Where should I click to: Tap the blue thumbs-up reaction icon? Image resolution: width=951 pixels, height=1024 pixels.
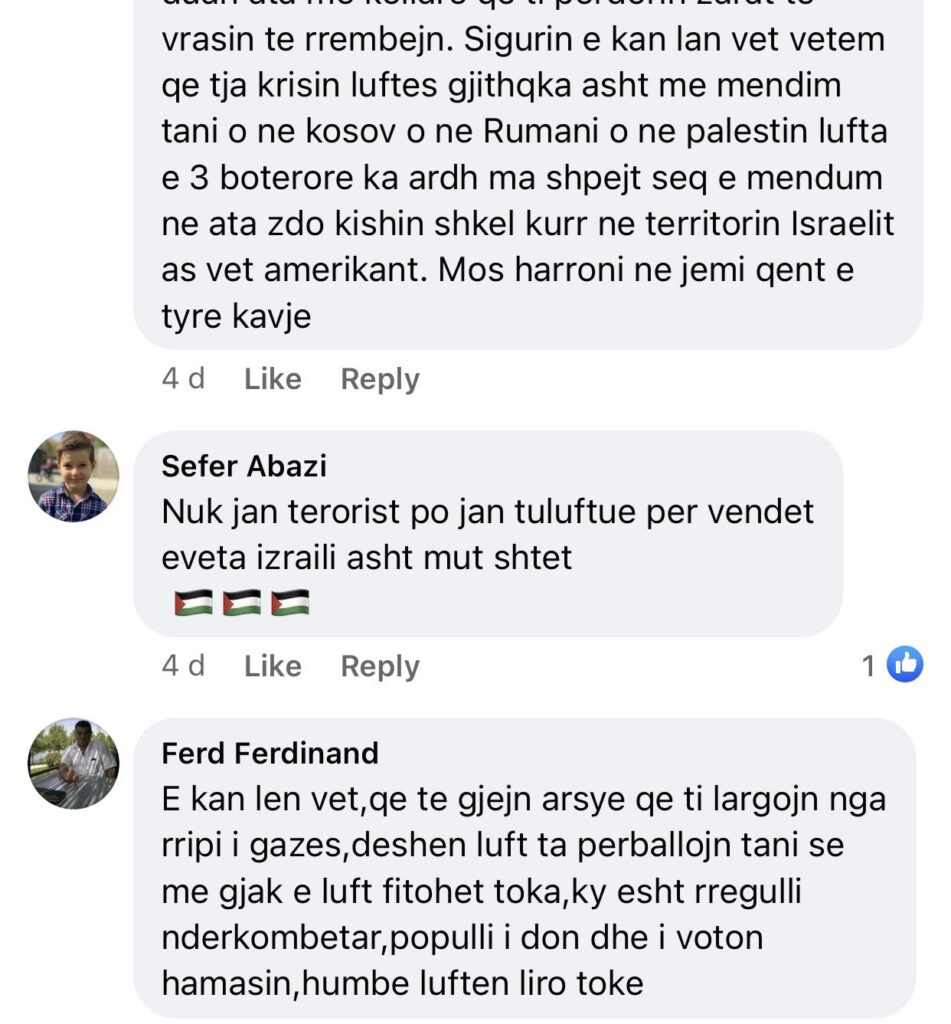(905, 665)
